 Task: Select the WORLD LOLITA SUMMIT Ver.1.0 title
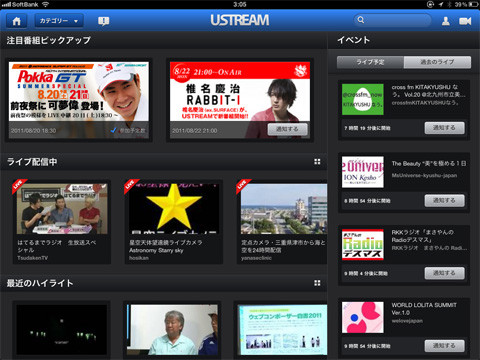coord(424,309)
